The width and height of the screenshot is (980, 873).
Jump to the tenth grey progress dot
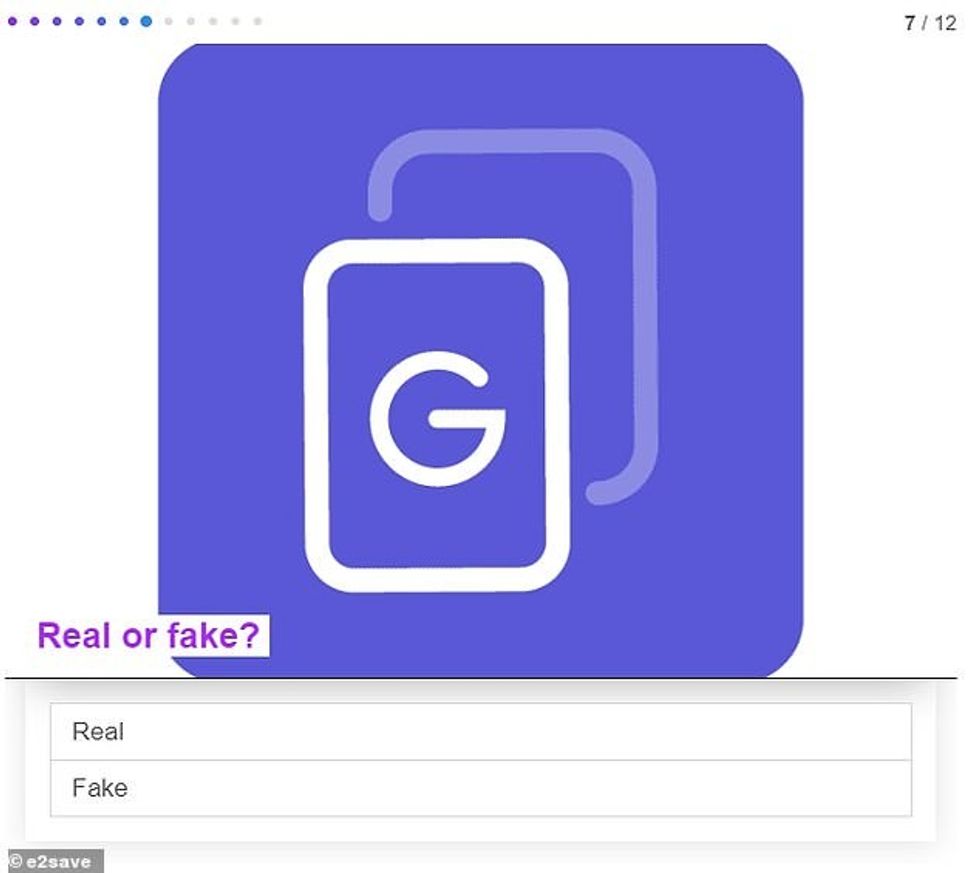click(213, 21)
